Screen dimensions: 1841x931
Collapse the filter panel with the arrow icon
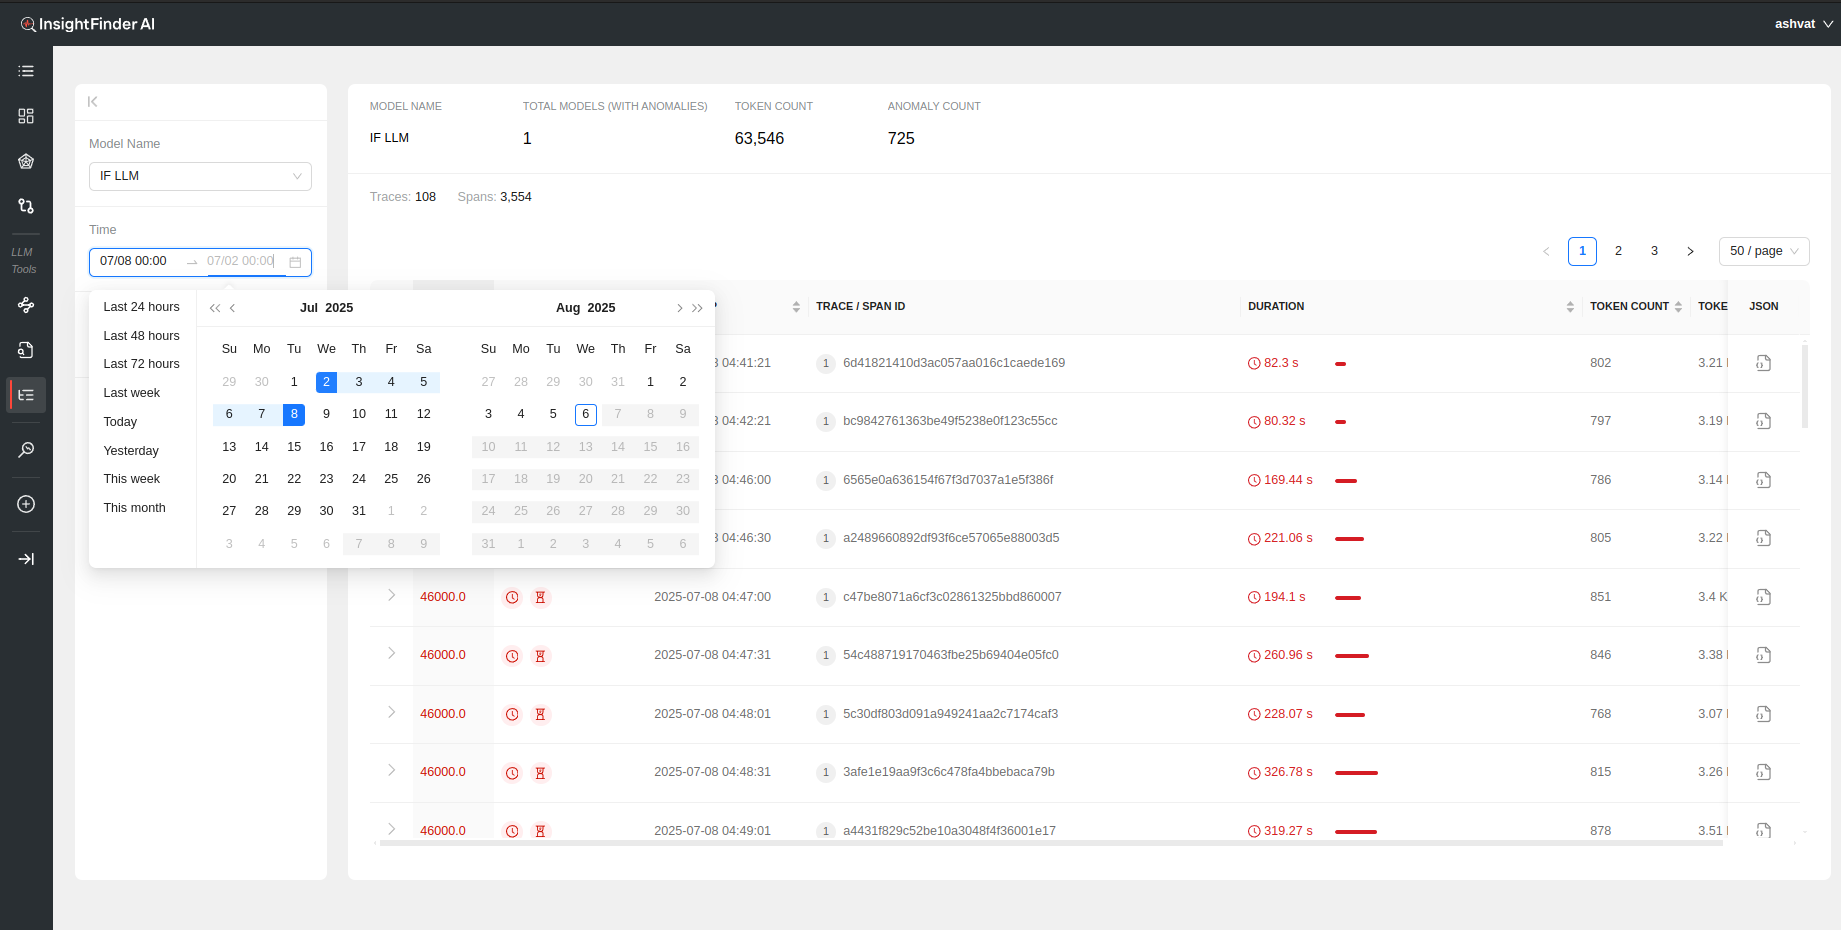[x=93, y=102]
